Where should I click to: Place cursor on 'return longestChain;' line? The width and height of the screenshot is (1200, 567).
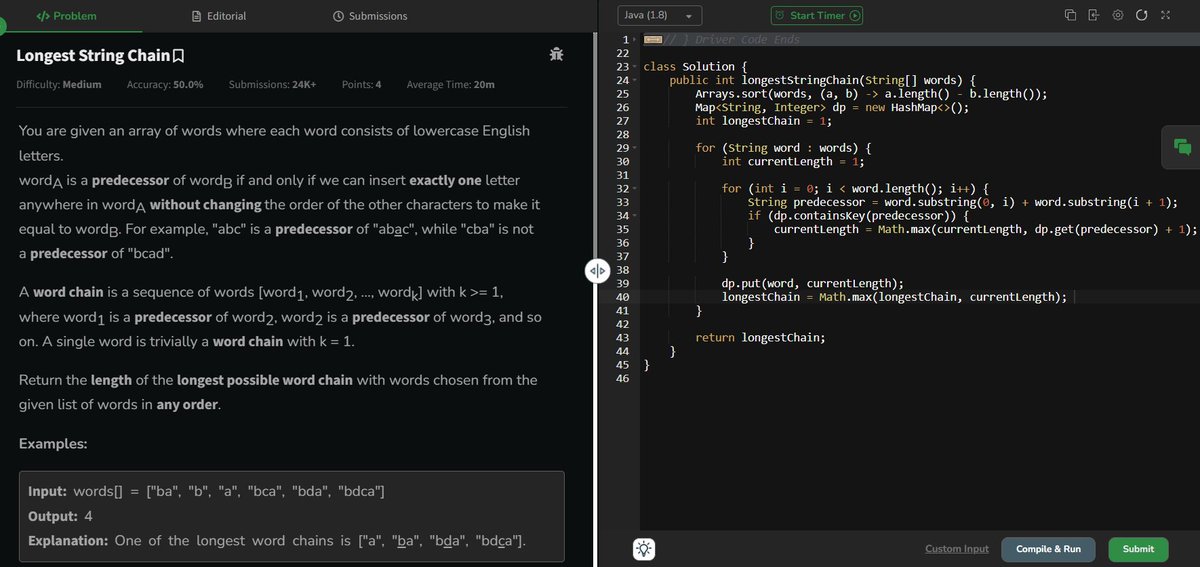761,337
